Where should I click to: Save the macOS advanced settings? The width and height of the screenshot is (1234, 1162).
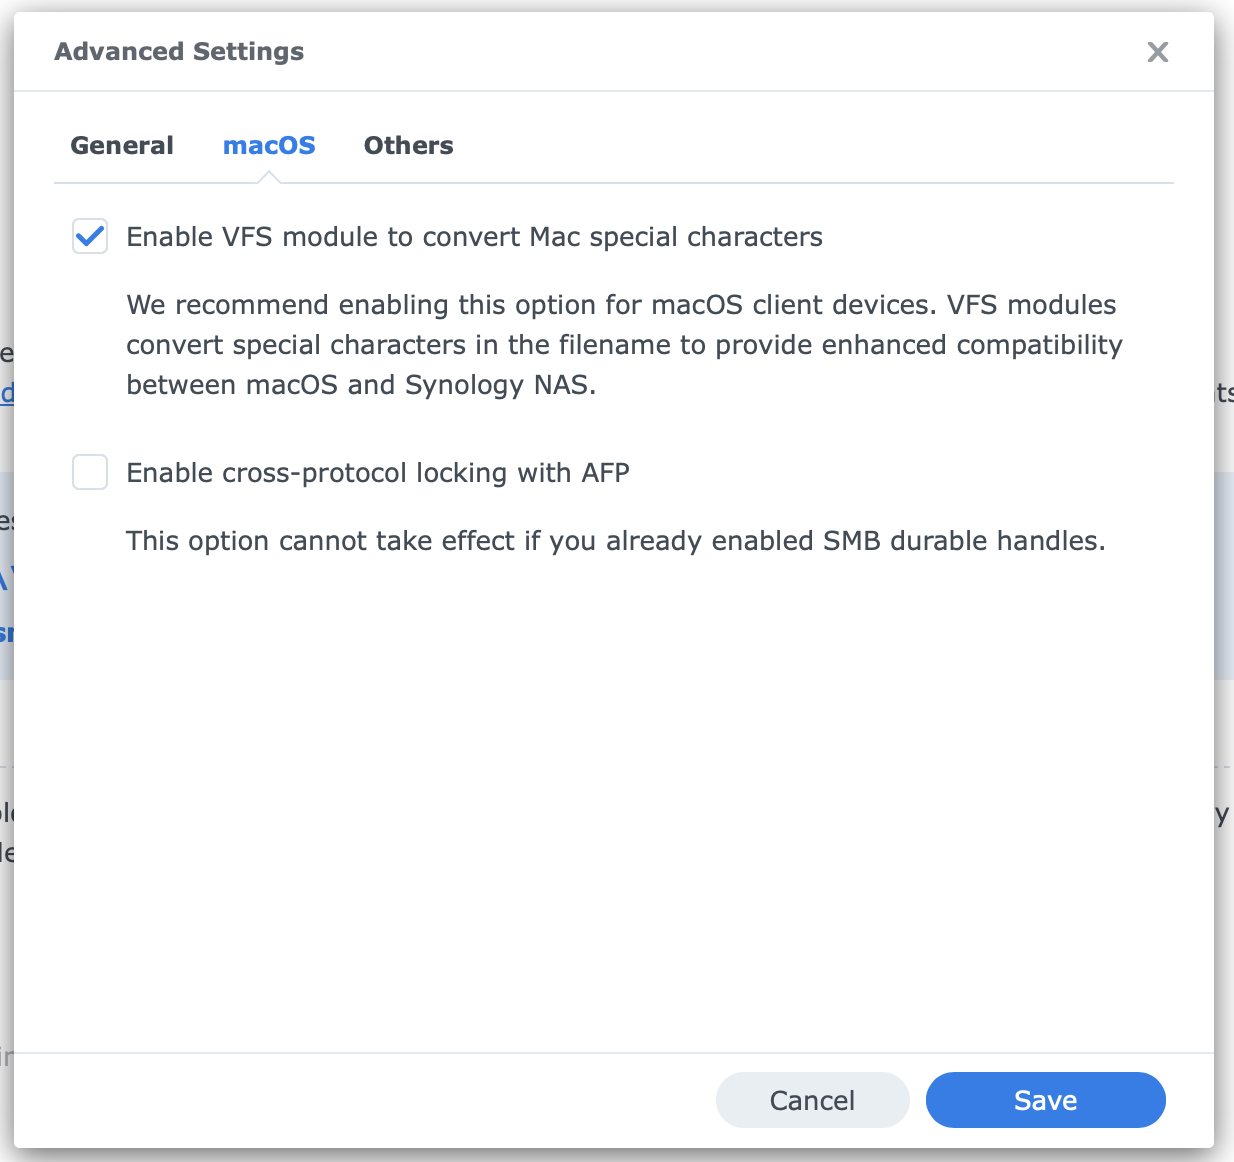[1045, 1100]
